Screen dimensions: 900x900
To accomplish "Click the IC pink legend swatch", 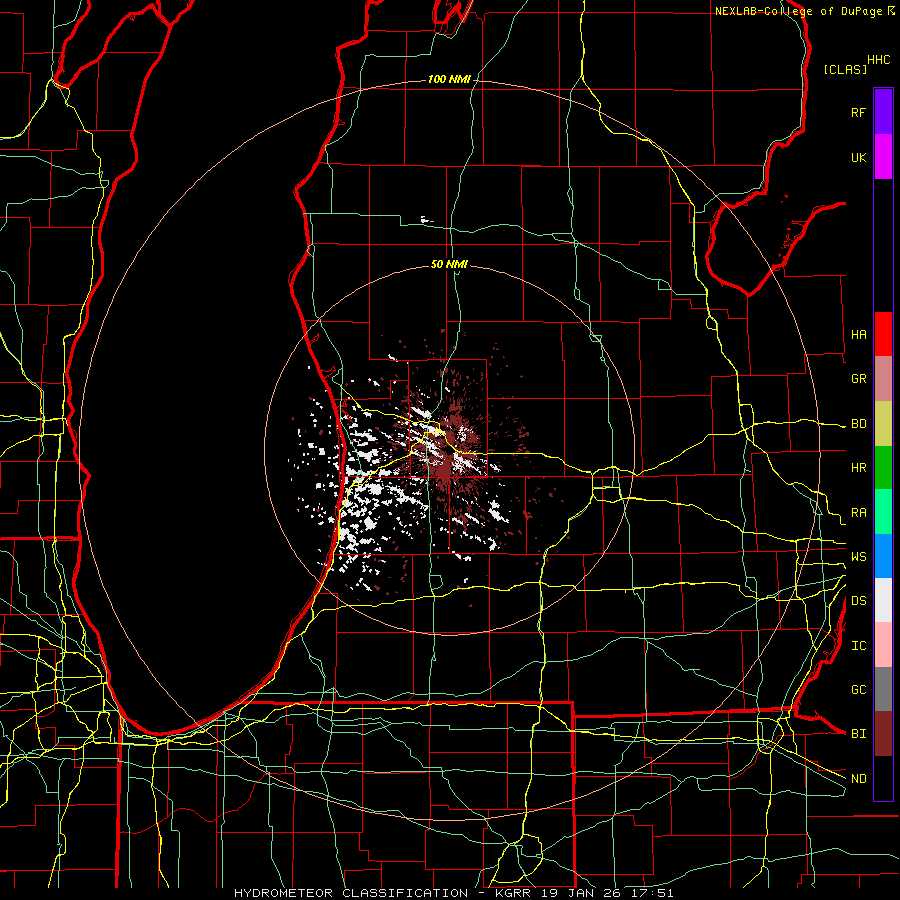I will [883, 645].
